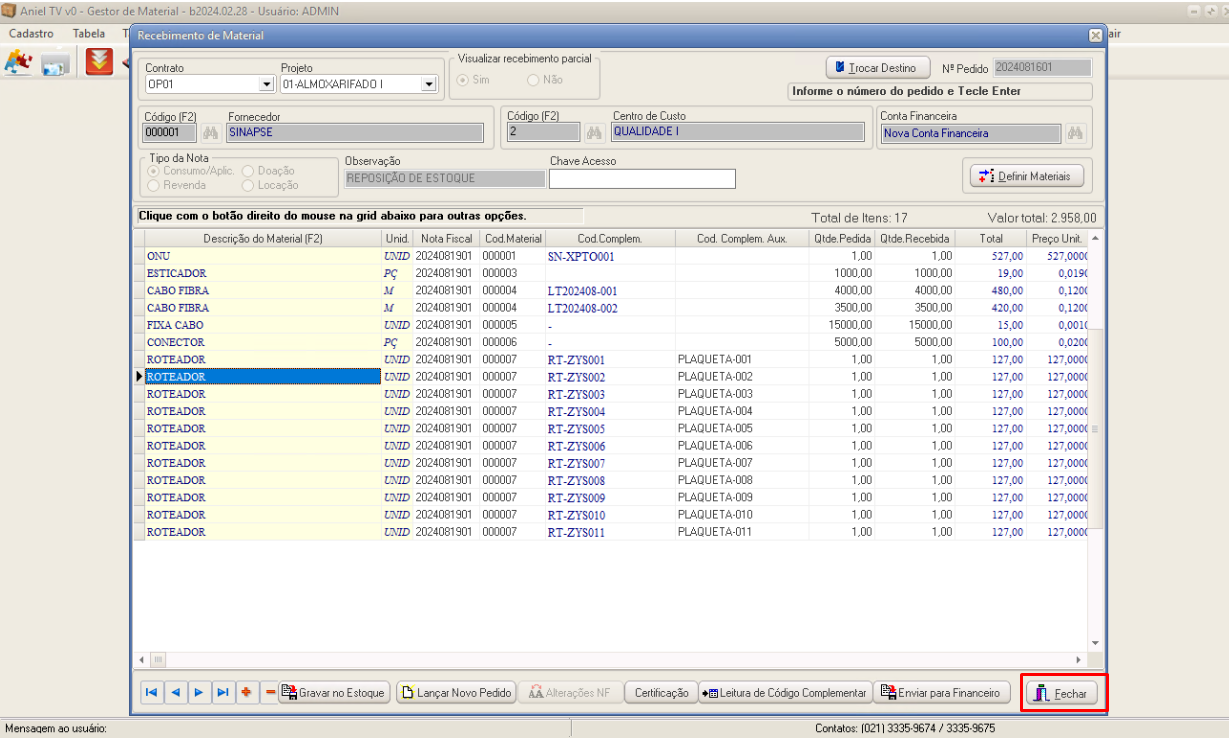Select the Não radio button
Screen dimensions: 1229x738
[x=534, y=80]
